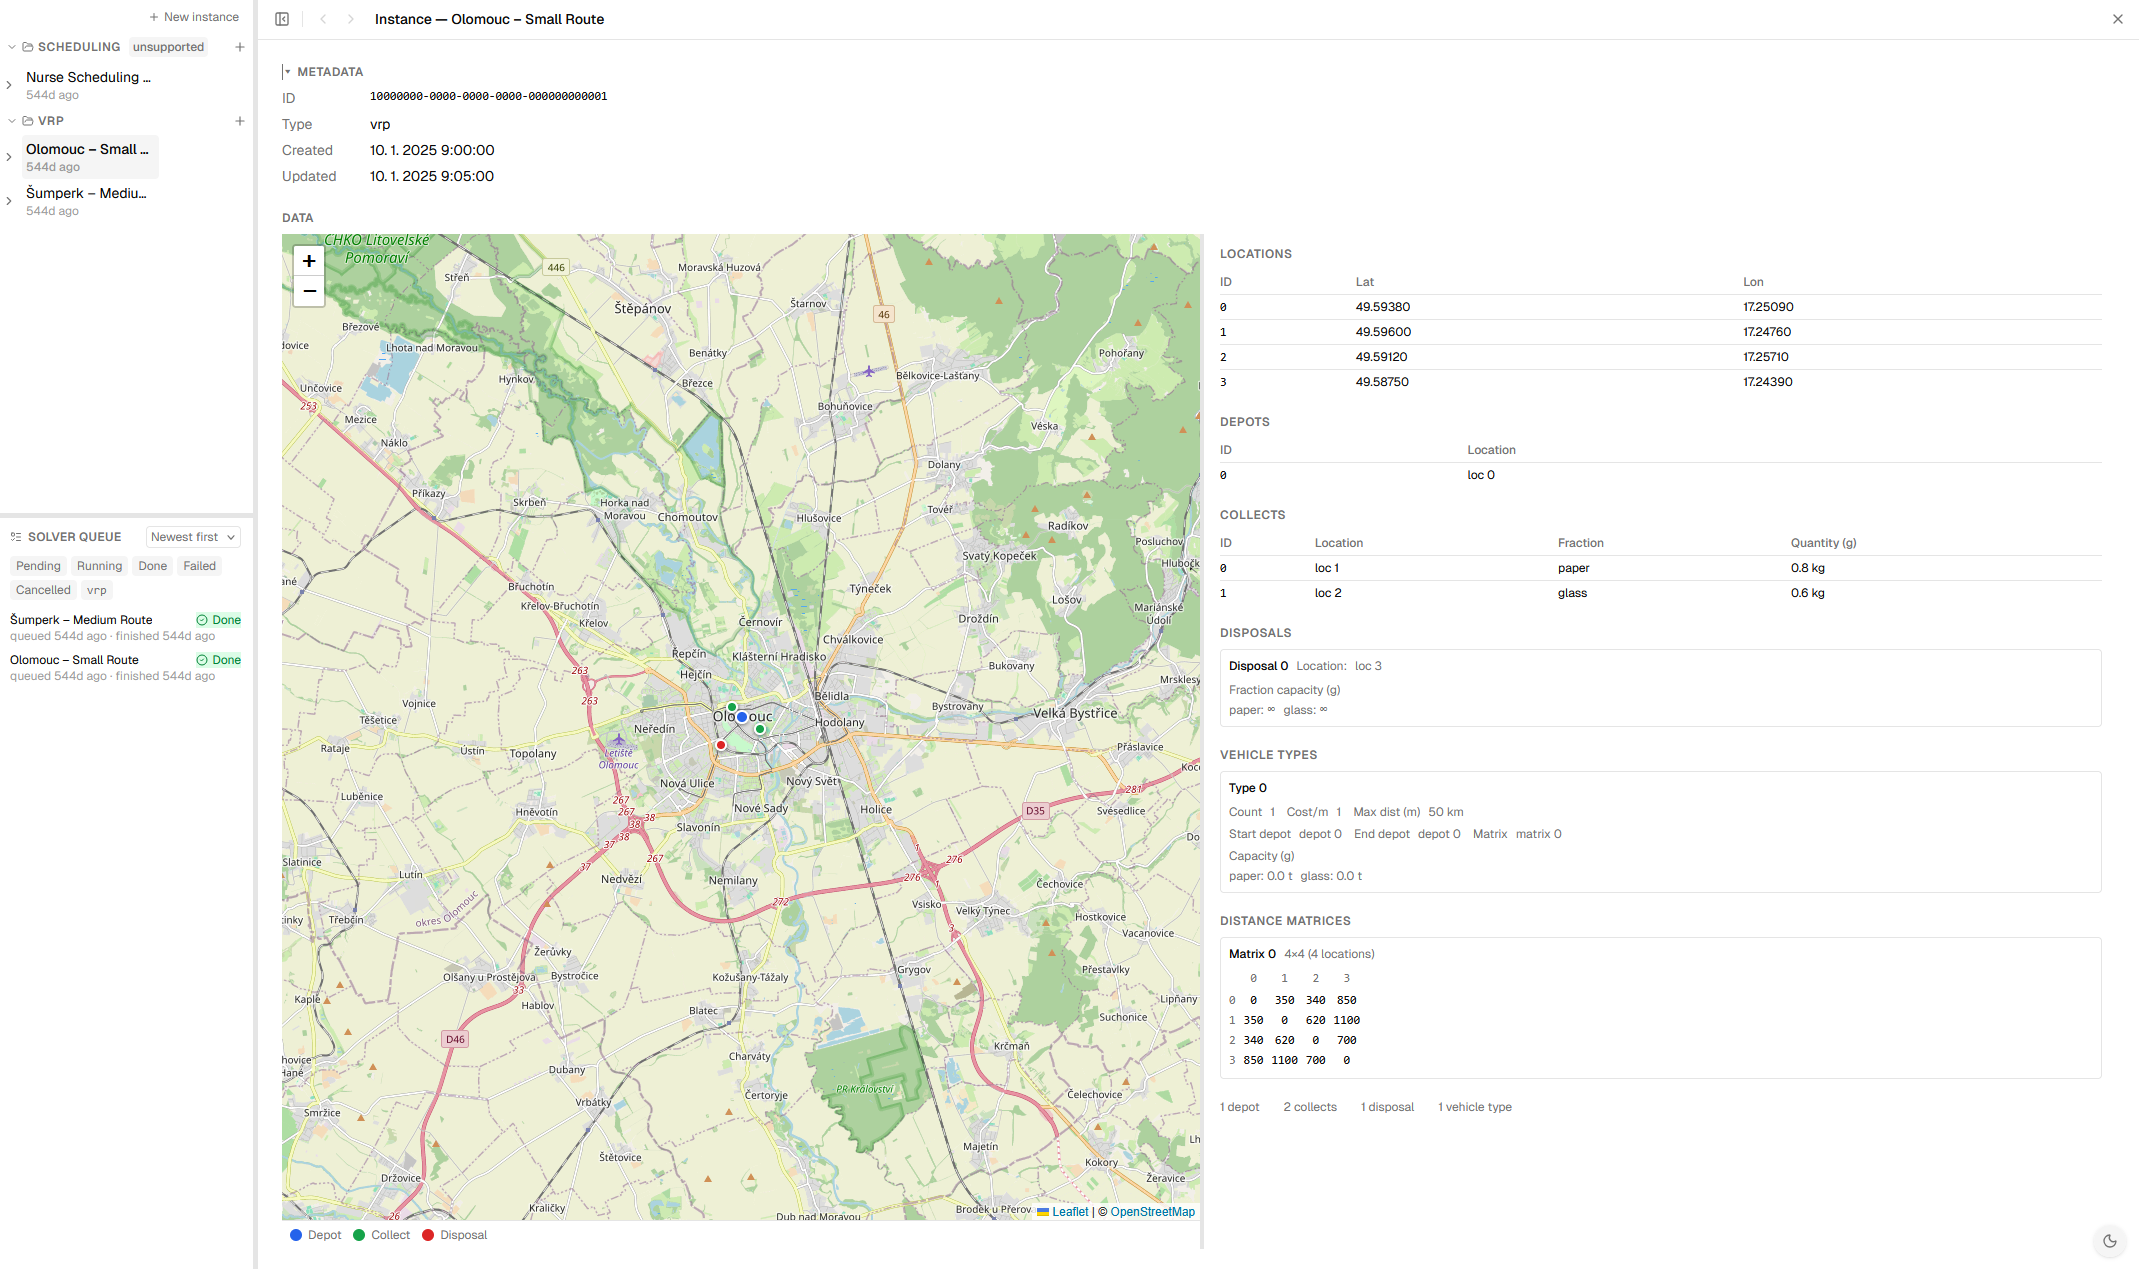
Task: Expand the Nurse Scheduling tree item
Action: (x=9, y=85)
